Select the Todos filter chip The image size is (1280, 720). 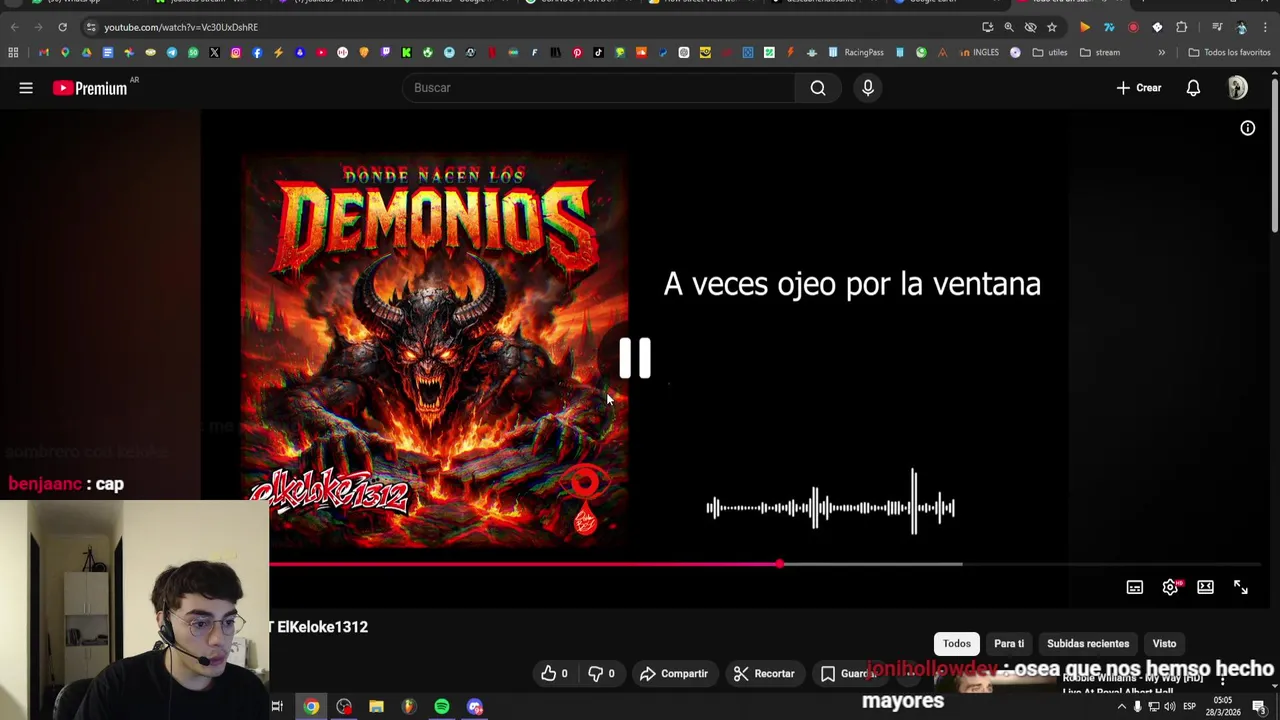pos(957,644)
